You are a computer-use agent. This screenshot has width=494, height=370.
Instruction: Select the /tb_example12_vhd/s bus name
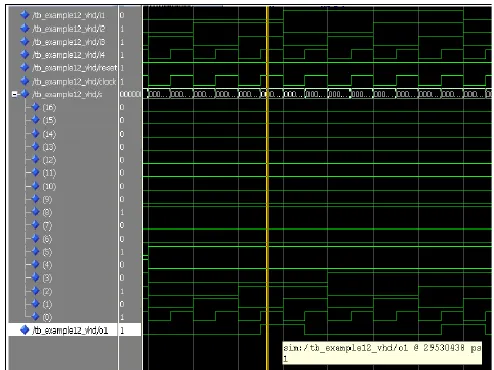(x=67, y=95)
